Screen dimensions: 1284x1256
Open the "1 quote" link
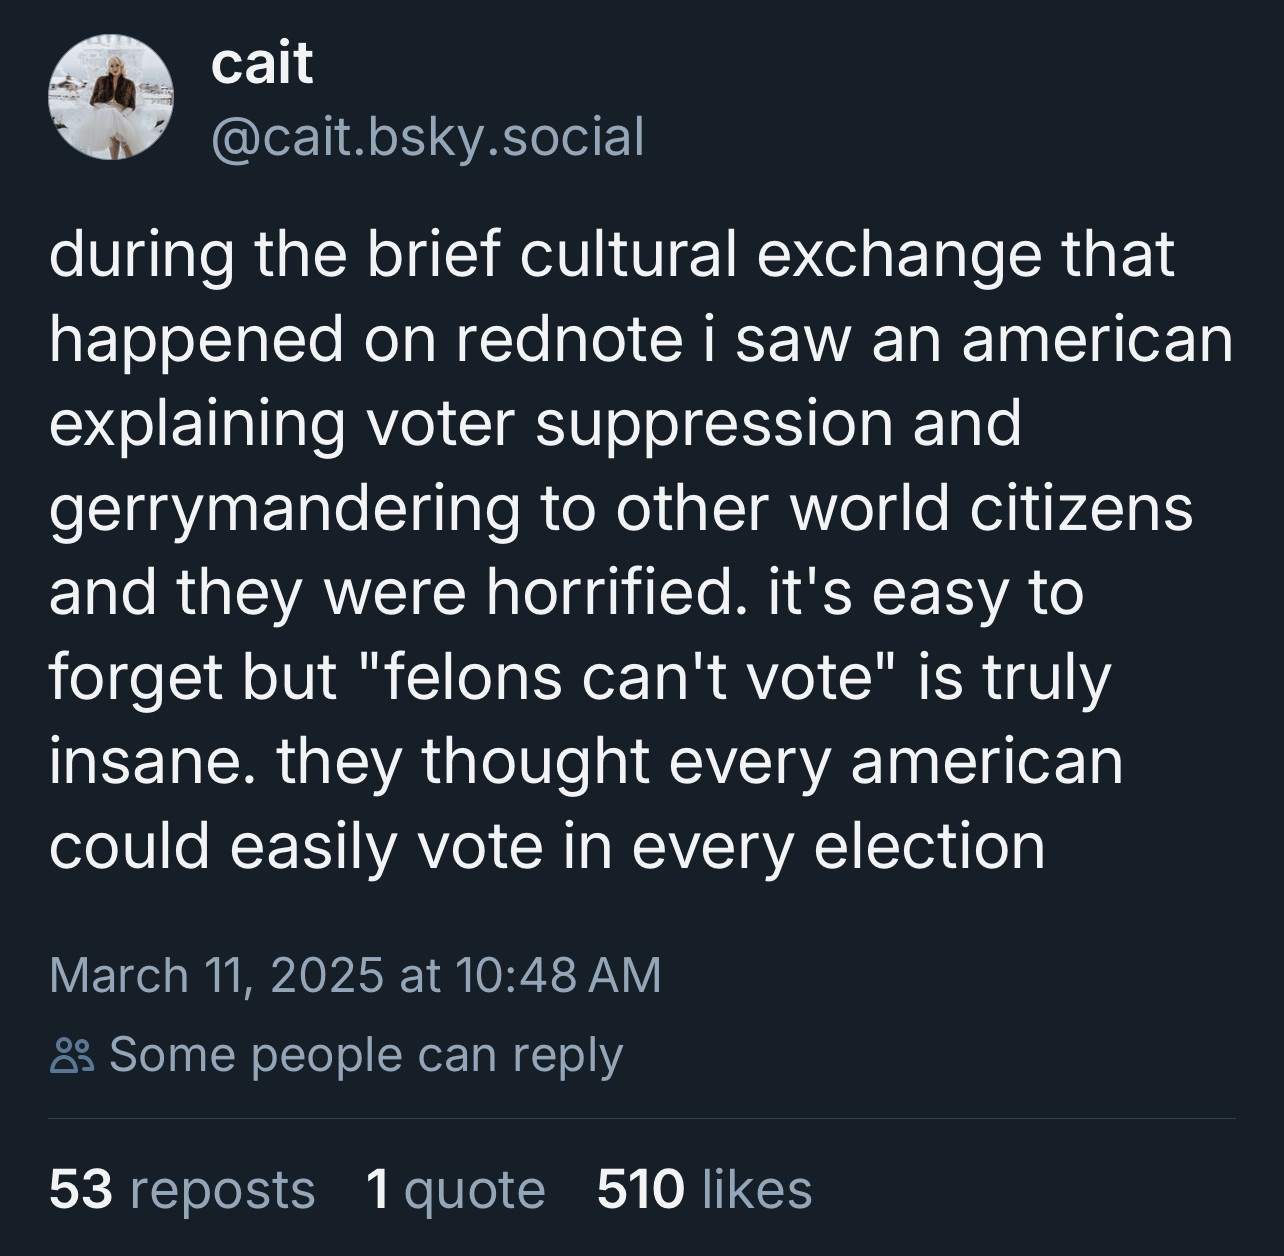(x=455, y=1190)
